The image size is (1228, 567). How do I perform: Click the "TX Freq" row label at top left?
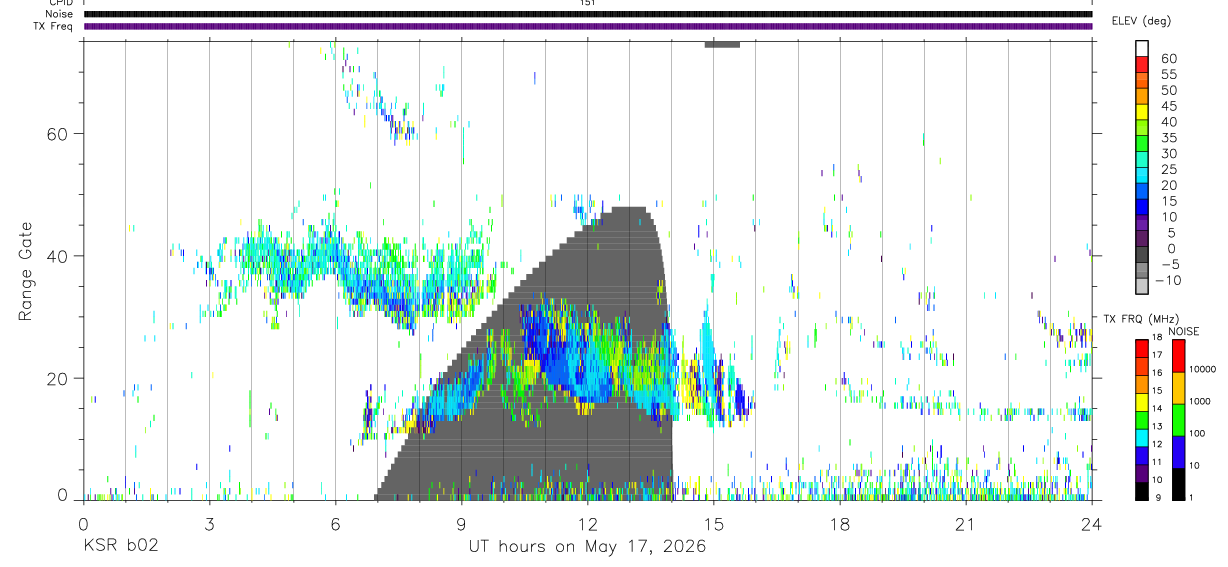53,26
